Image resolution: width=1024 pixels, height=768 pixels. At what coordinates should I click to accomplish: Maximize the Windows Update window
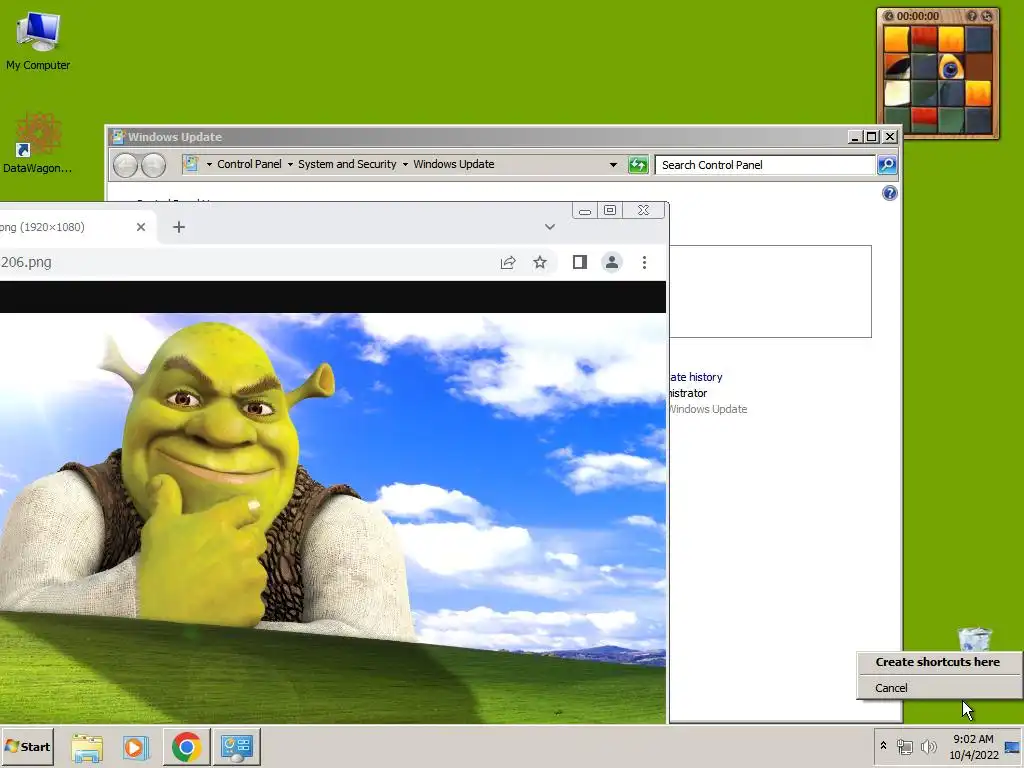872,136
